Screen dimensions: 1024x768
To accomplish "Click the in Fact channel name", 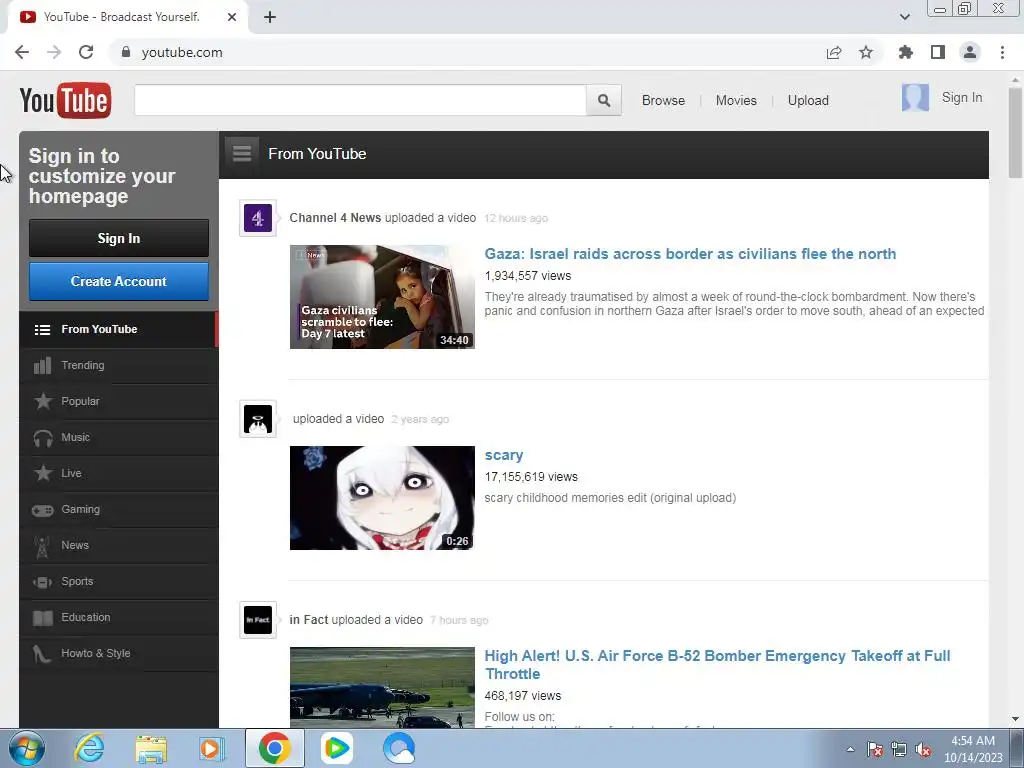I will coord(309,620).
